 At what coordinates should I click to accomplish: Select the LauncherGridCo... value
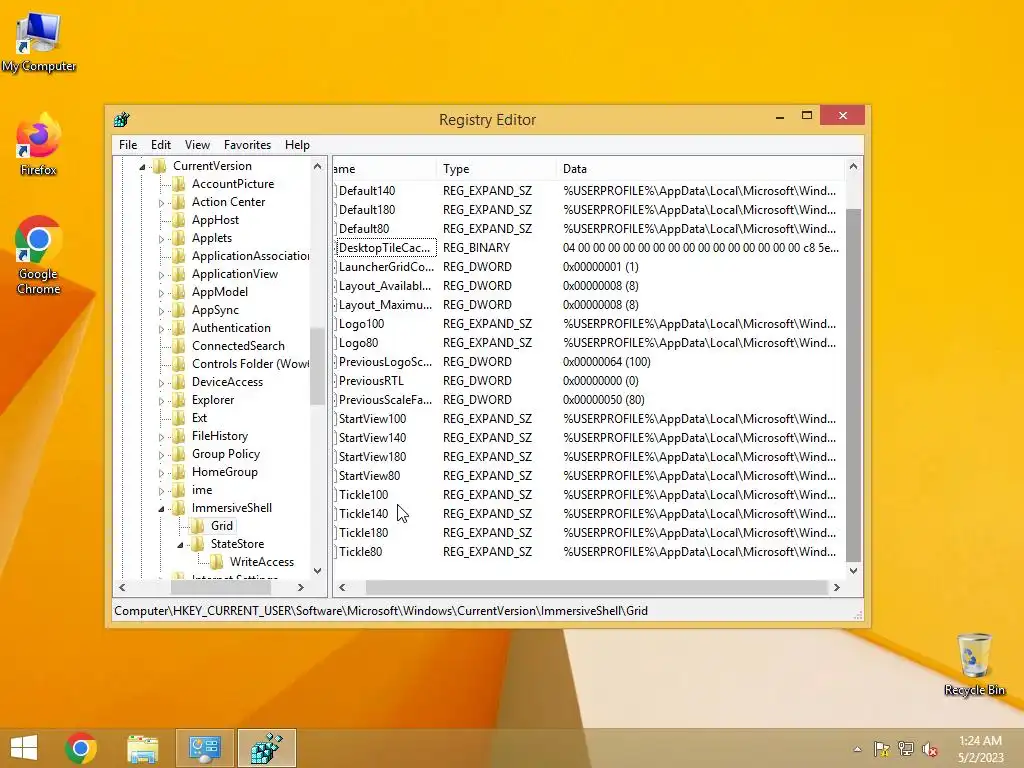(385, 266)
